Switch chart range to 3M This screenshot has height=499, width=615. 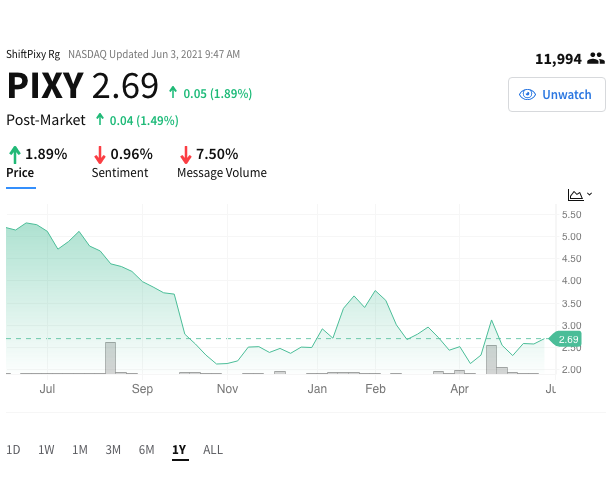tap(113, 450)
